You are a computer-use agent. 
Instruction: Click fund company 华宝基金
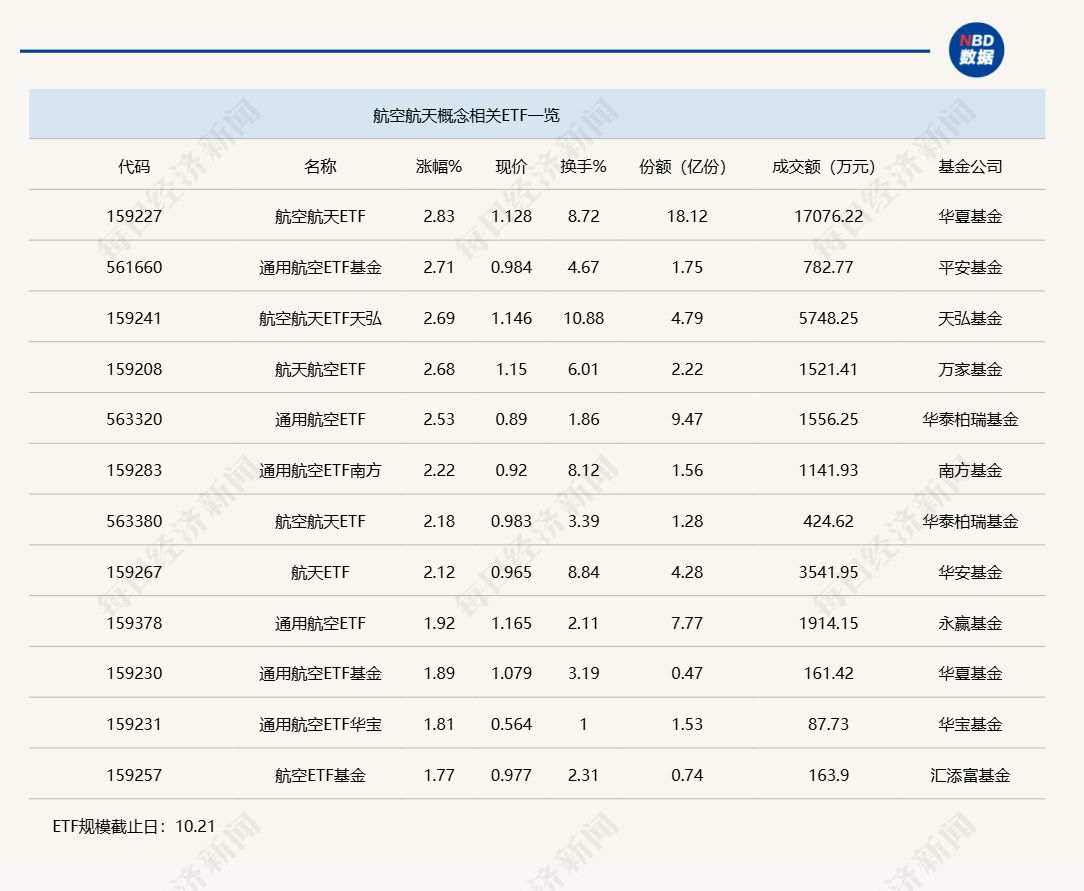click(x=970, y=724)
